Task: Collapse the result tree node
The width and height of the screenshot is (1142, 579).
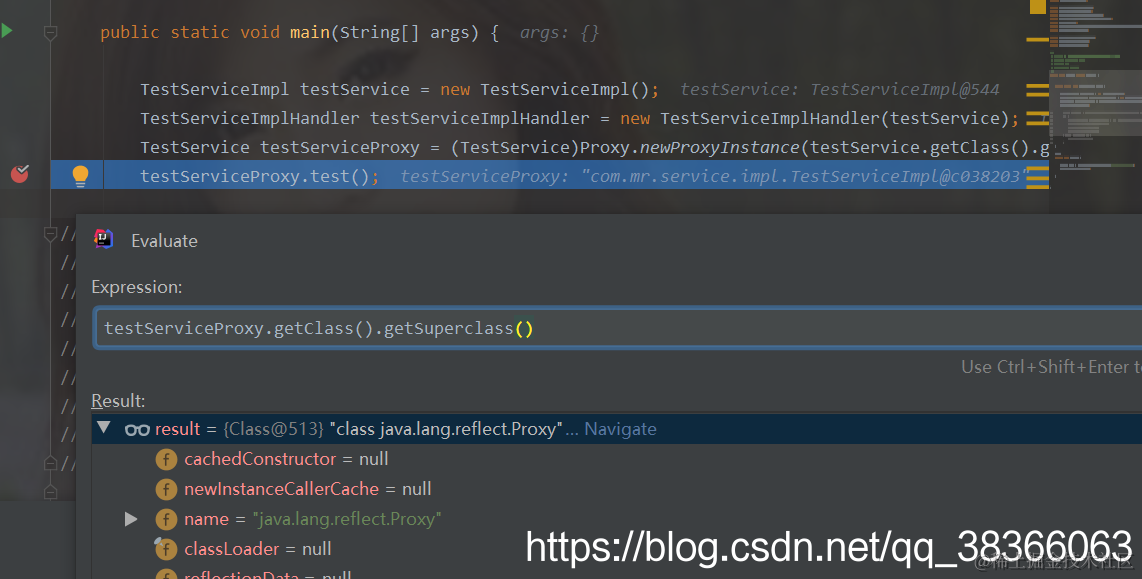Action: coord(103,428)
